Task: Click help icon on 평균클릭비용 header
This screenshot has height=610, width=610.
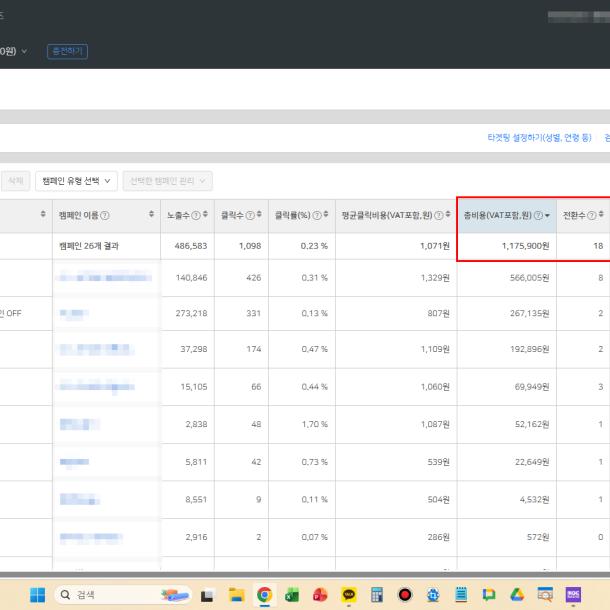Action: coord(437,216)
